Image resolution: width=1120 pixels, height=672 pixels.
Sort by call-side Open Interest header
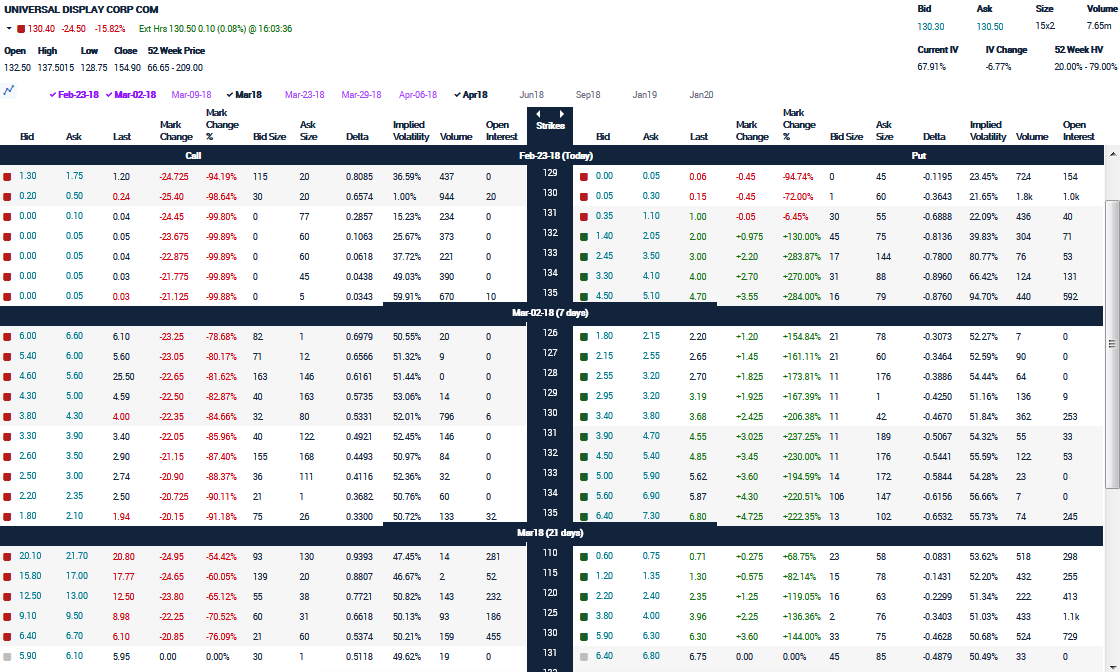point(501,131)
